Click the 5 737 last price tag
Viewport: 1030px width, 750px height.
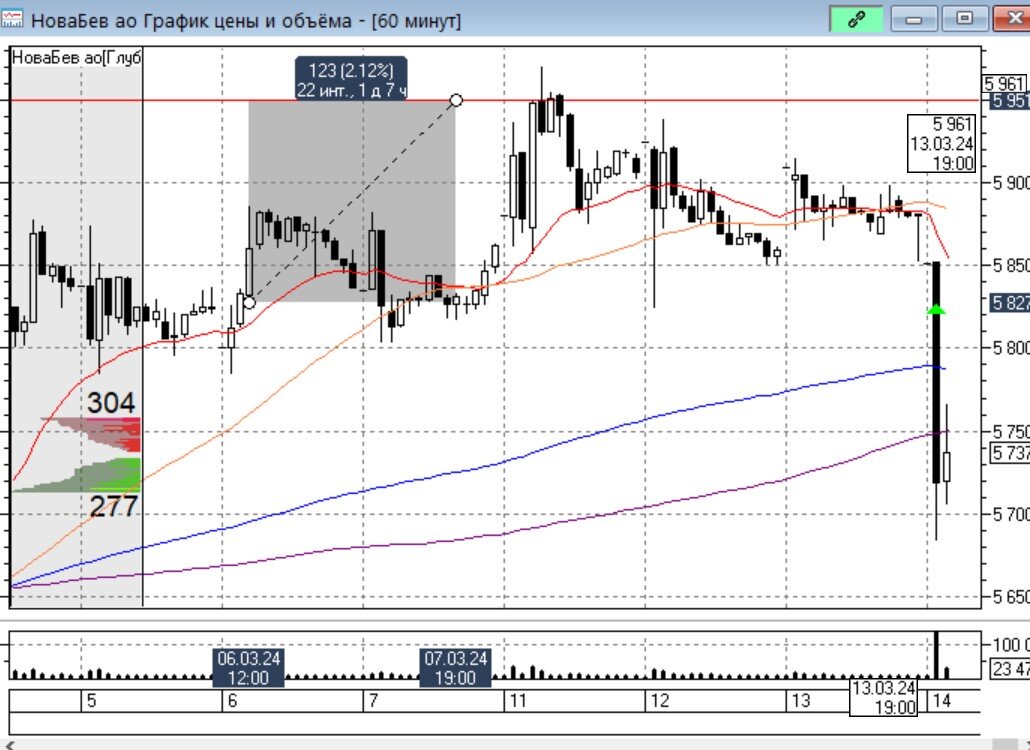point(1010,452)
